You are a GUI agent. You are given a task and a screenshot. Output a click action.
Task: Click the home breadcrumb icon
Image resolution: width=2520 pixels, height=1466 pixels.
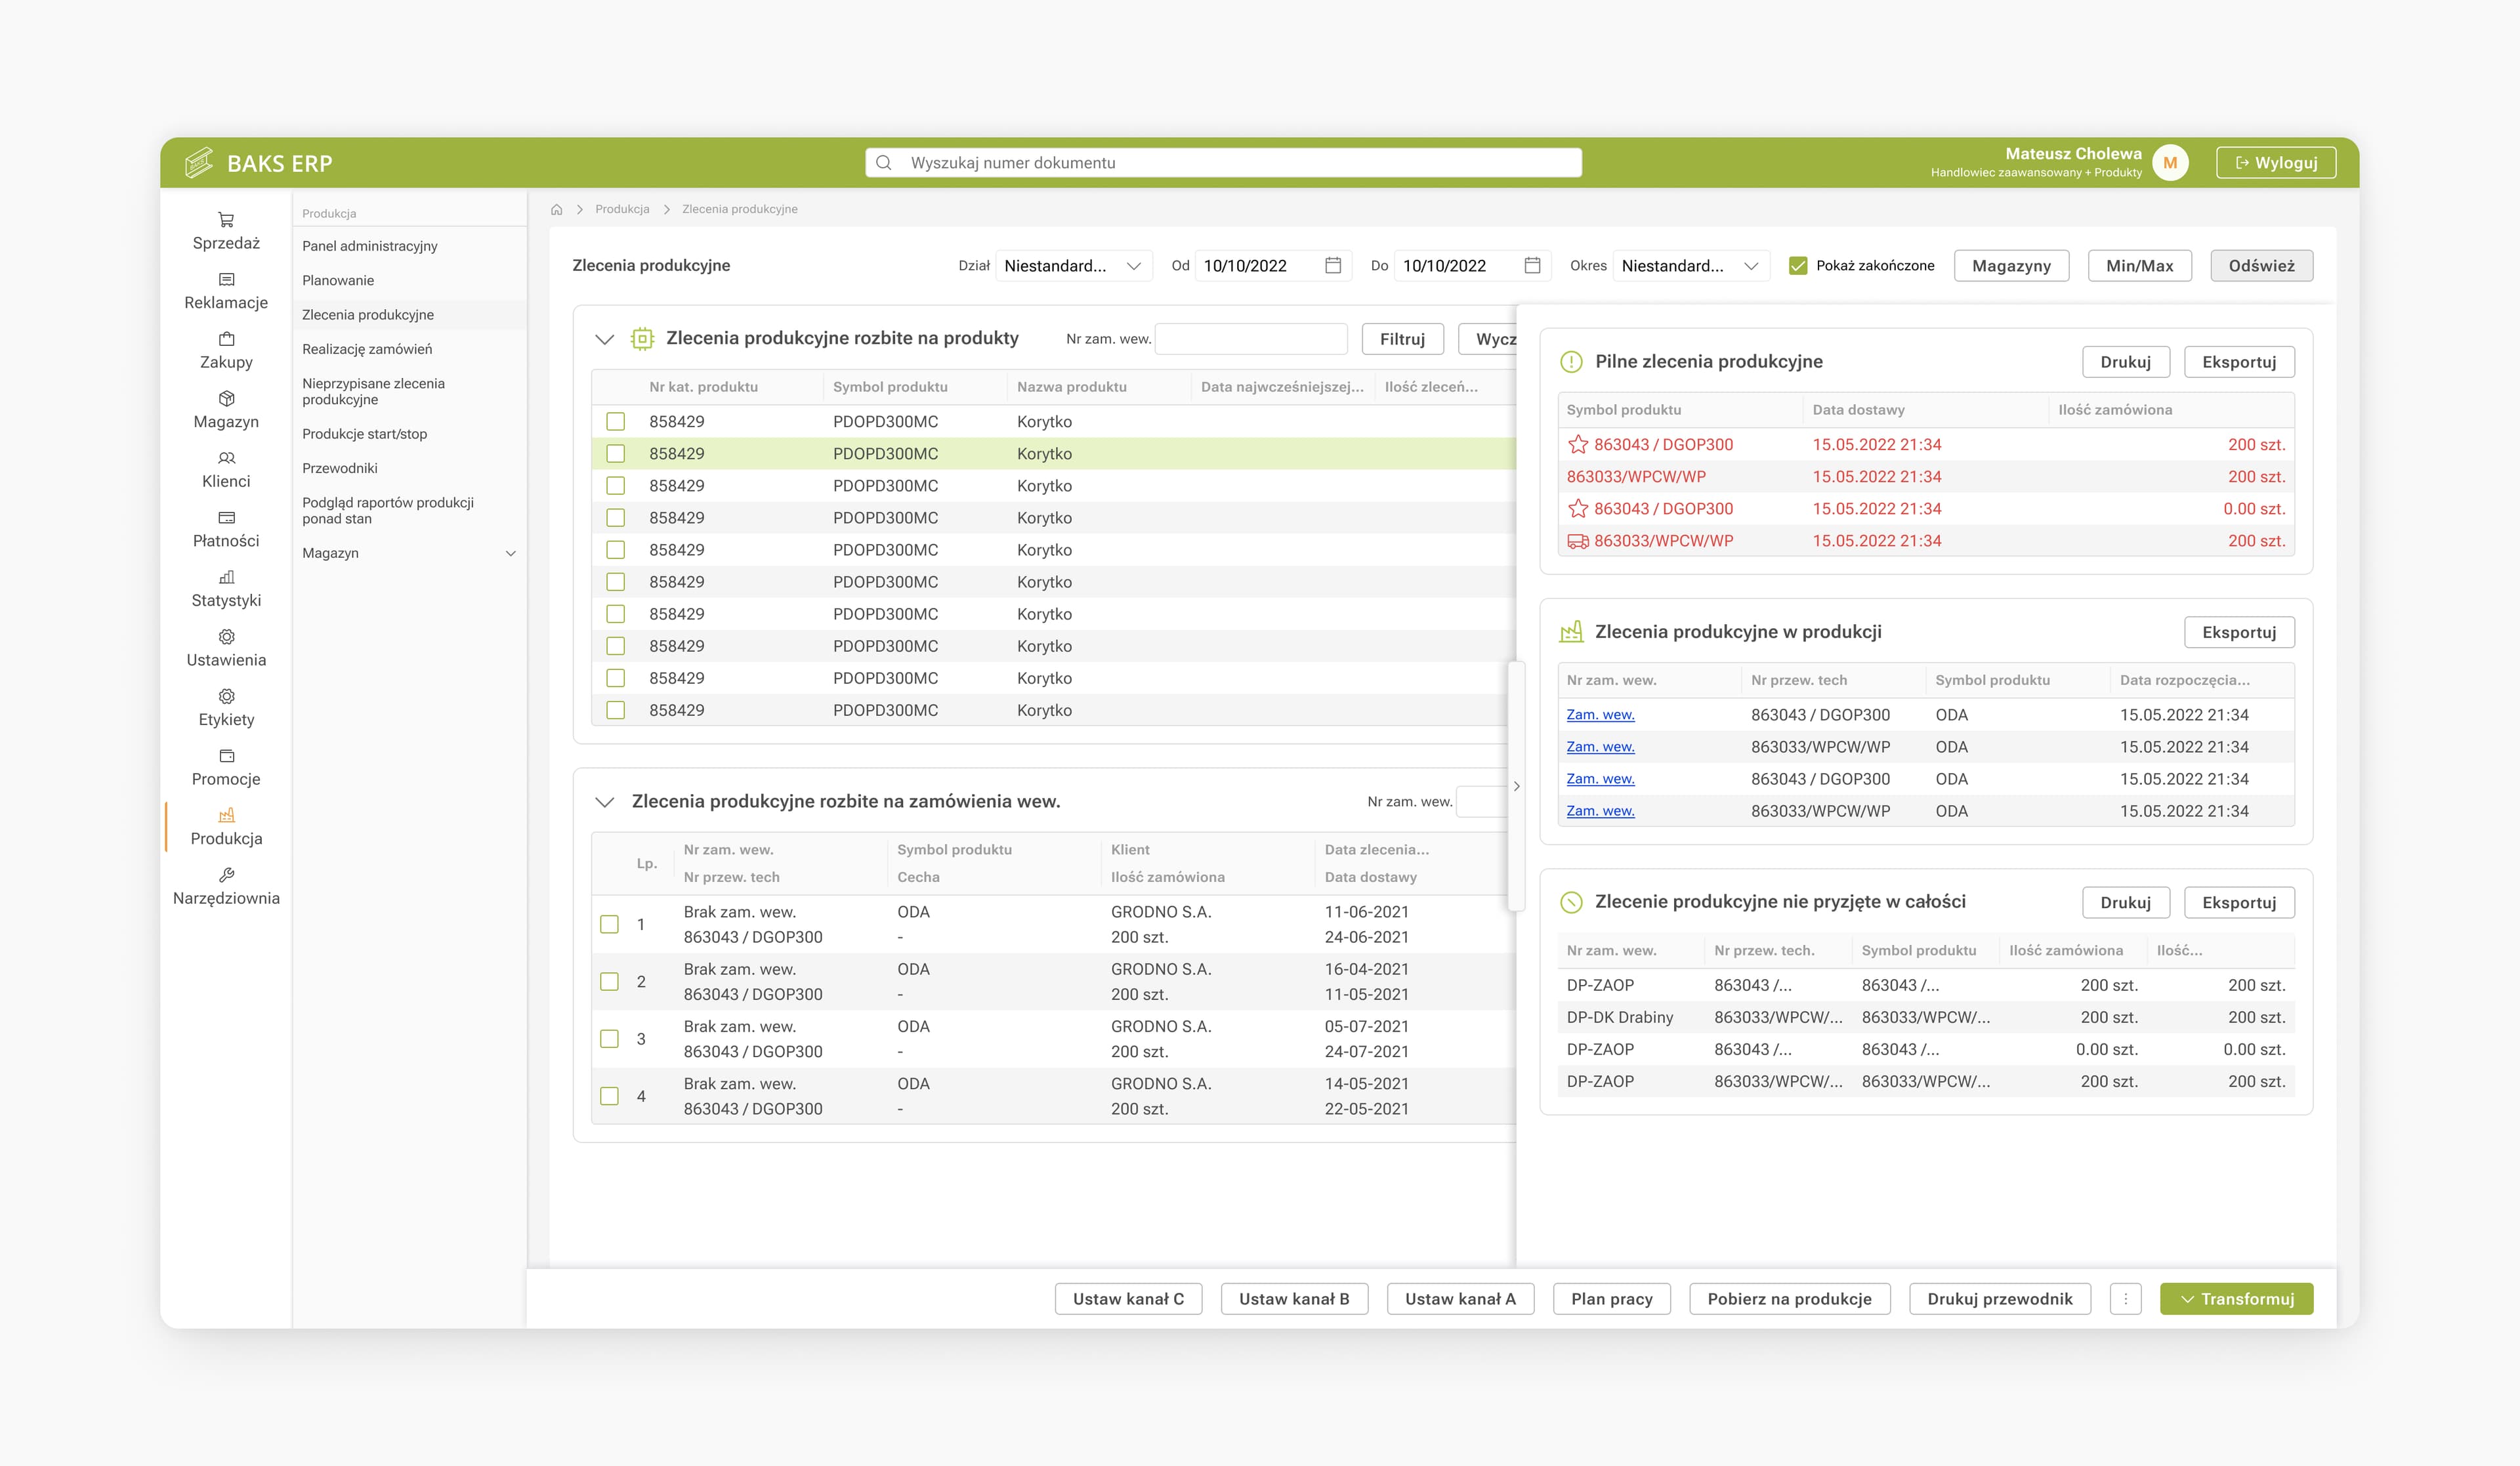557,209
